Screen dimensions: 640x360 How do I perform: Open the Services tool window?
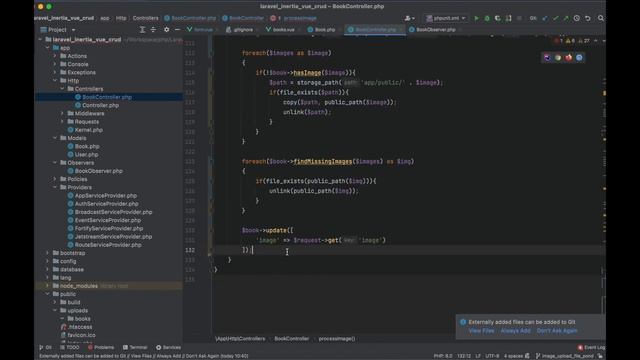pyautogui.click(x=168, y=347)
